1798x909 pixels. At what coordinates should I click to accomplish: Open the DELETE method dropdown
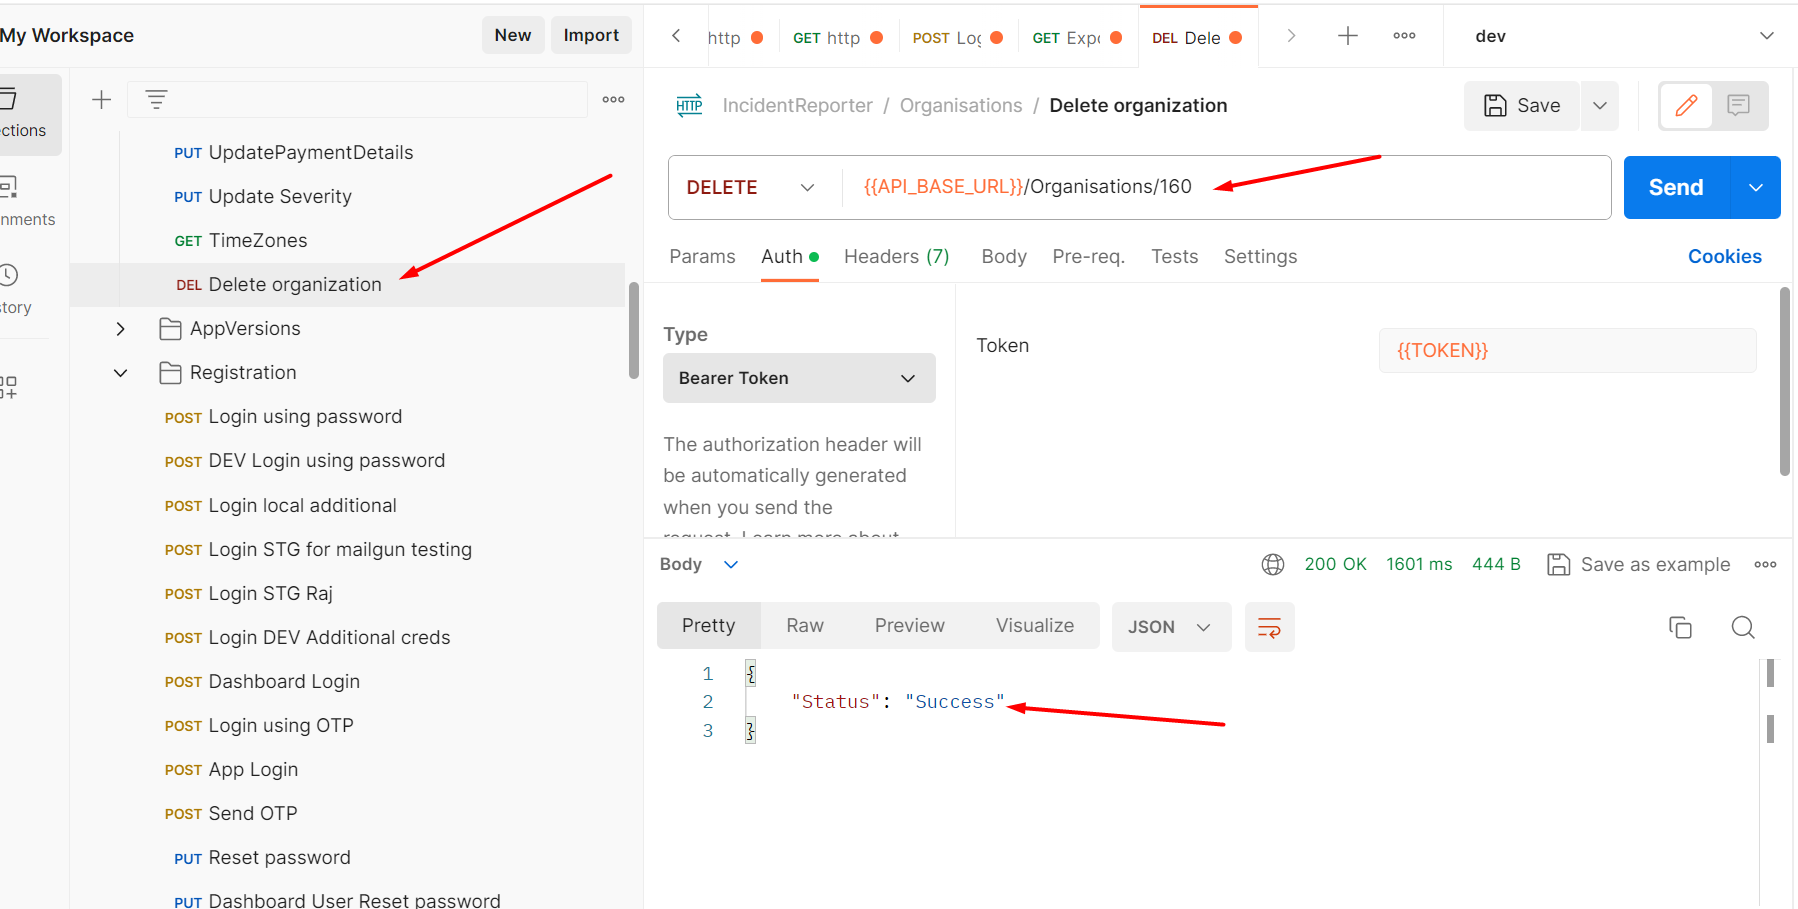750,187
